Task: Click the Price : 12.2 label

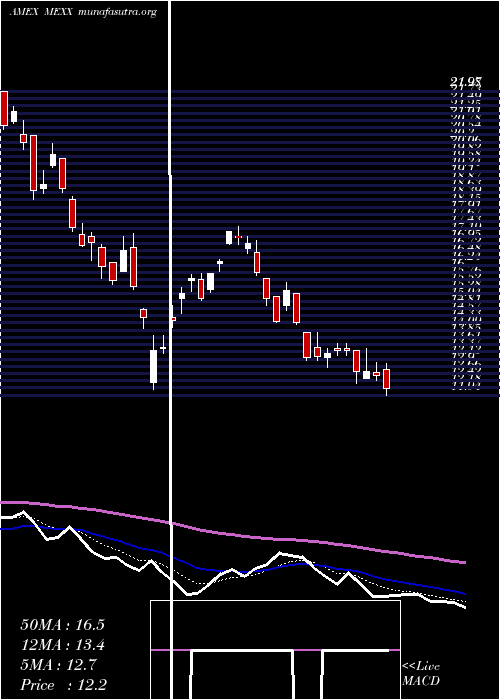Action: click(x=63, y=685)
